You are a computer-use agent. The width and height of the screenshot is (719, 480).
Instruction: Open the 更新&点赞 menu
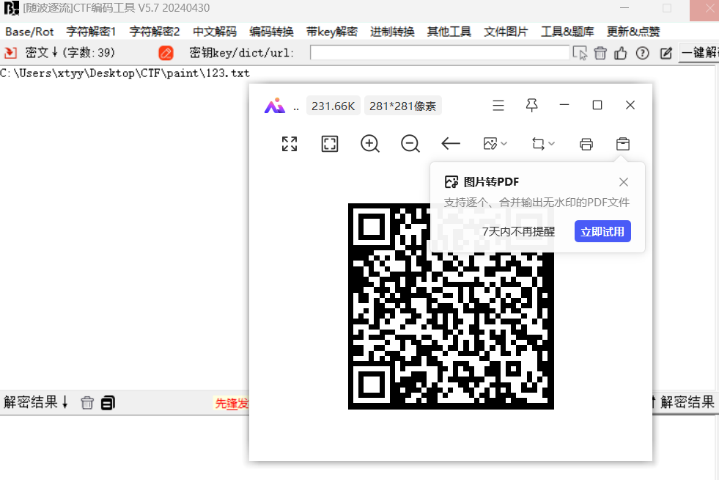[x=633, y=32]
